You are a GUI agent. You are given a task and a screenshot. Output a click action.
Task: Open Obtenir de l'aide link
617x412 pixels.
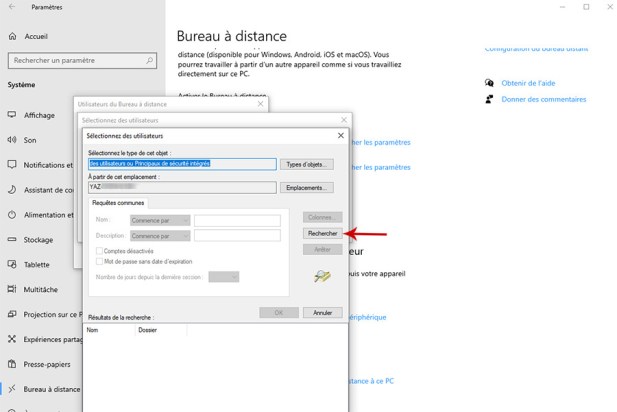click(528, 83)
